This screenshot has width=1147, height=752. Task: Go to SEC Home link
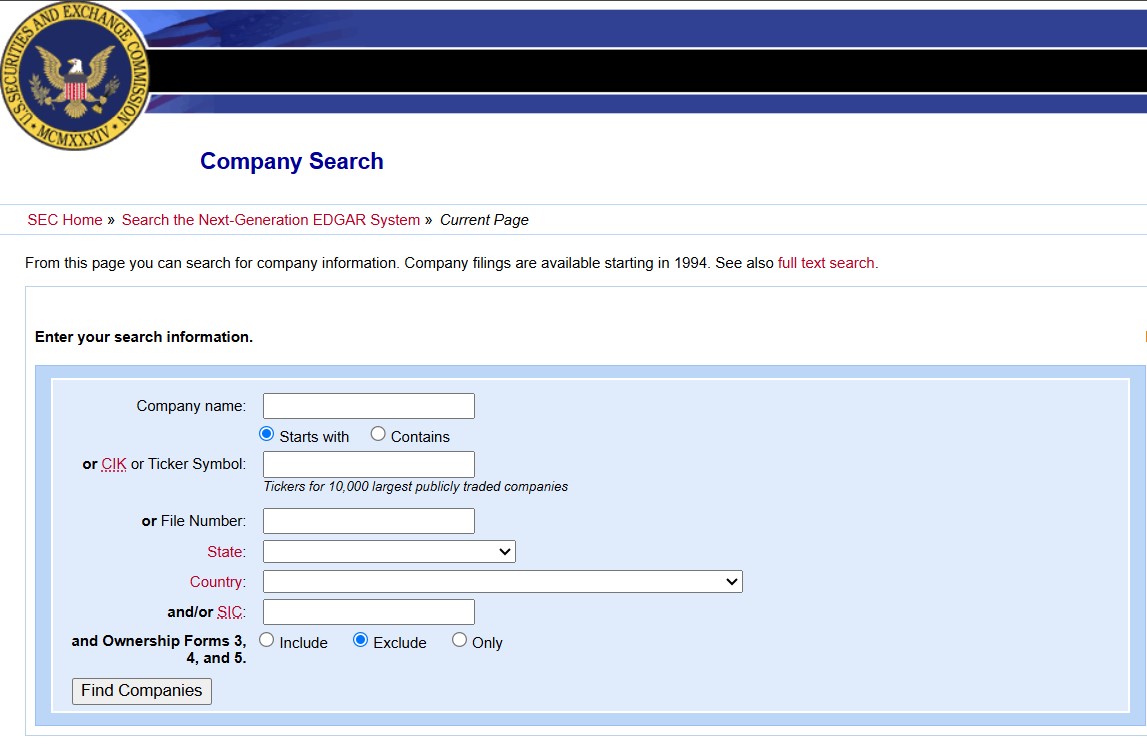pyautogui.click(x=65, y=220)
